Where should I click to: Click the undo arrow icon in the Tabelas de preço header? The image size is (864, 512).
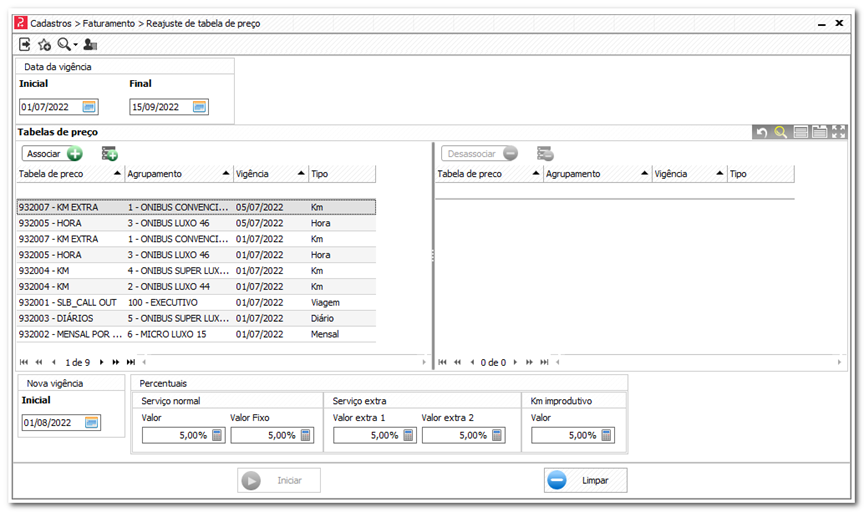(762, 132)
